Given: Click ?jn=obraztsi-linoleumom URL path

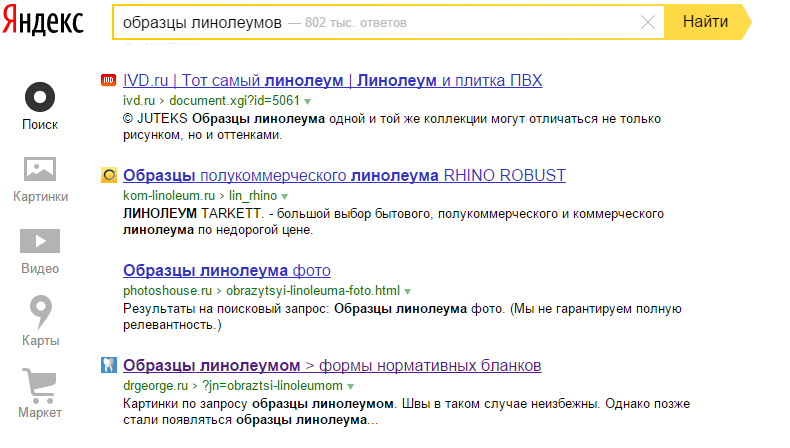Looking at the screenshot, I should point(272,386).
